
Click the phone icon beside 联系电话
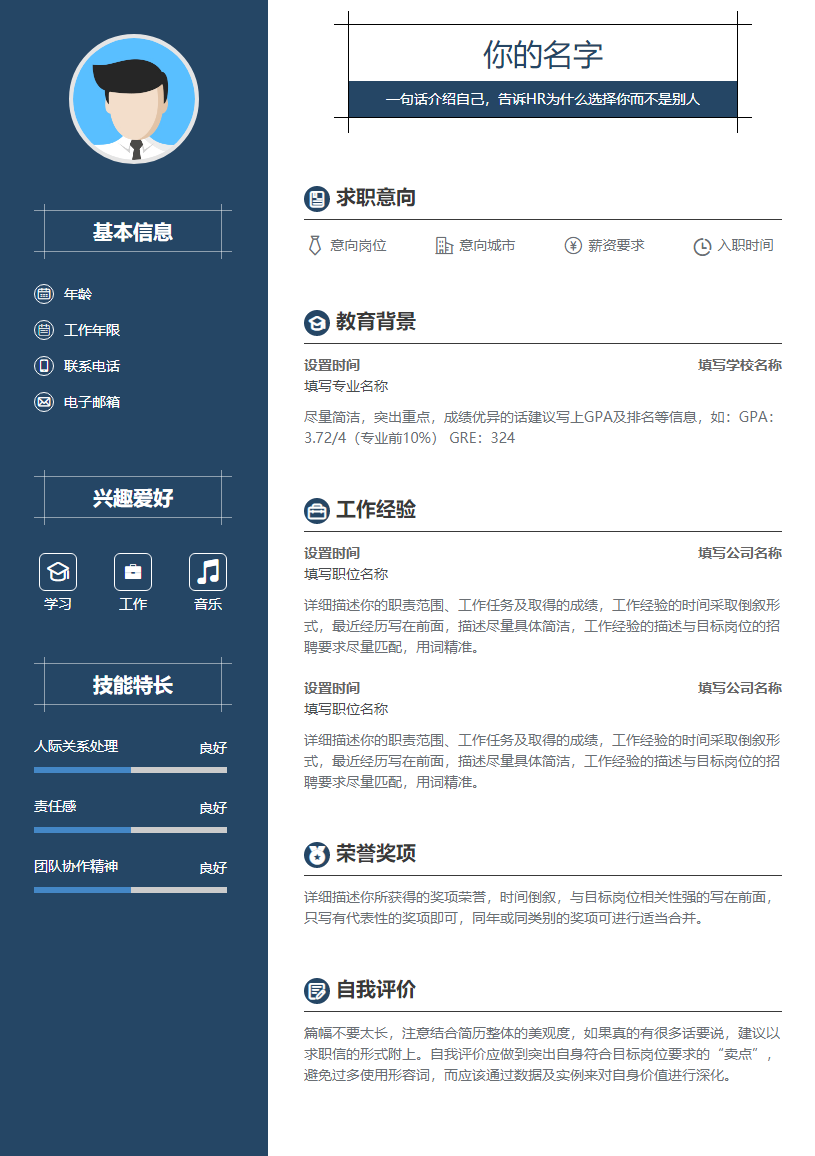[x=44, y=366]
